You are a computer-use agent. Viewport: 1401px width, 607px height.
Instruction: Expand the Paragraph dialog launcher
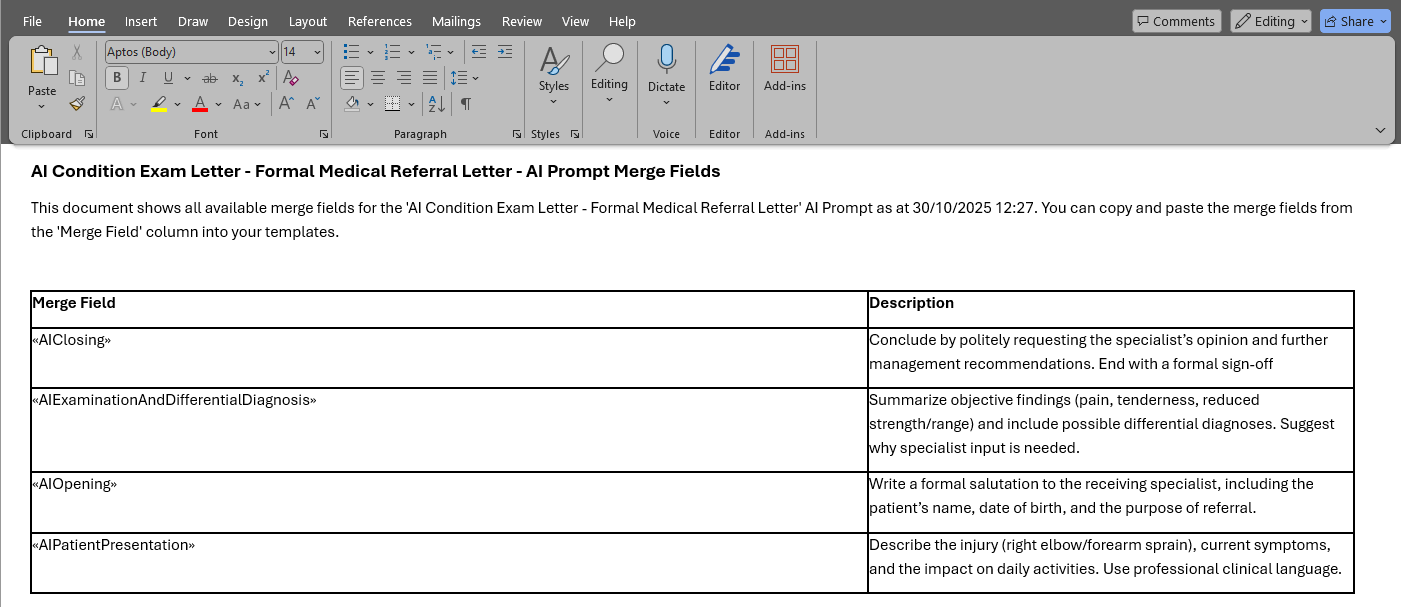tap(516, 134)
